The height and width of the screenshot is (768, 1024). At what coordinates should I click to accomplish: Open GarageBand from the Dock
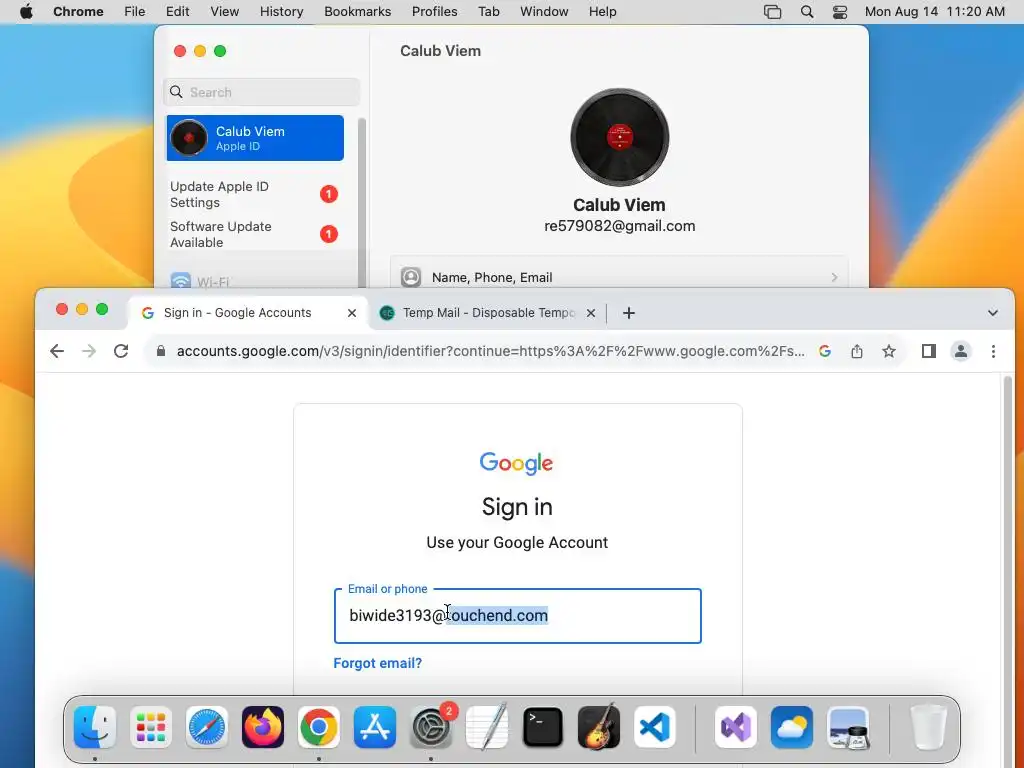tap(599, 727)
